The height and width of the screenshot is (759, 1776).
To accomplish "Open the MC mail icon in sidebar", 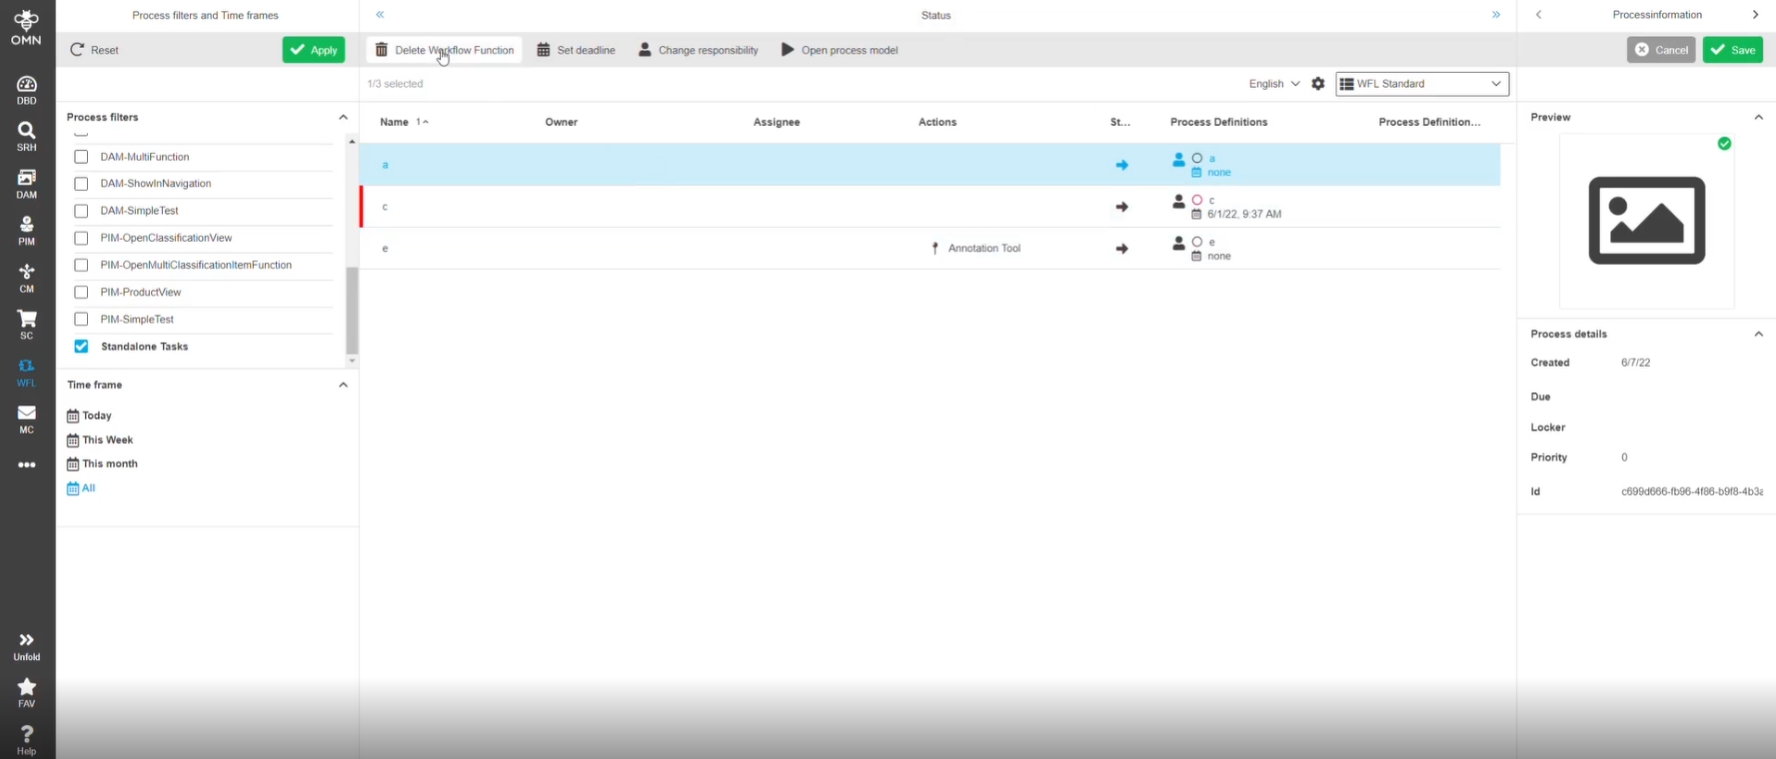I will pyautogui.click(x=27, y=418).
